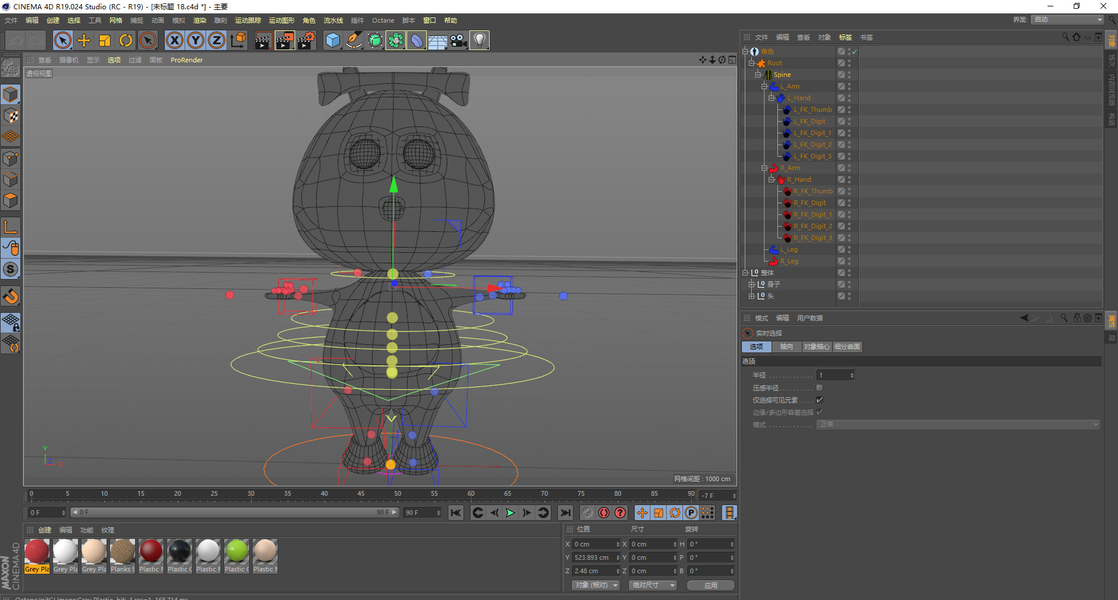
Task: Toggle the layer square for L_Arm
Action: [x=841, y=86]
